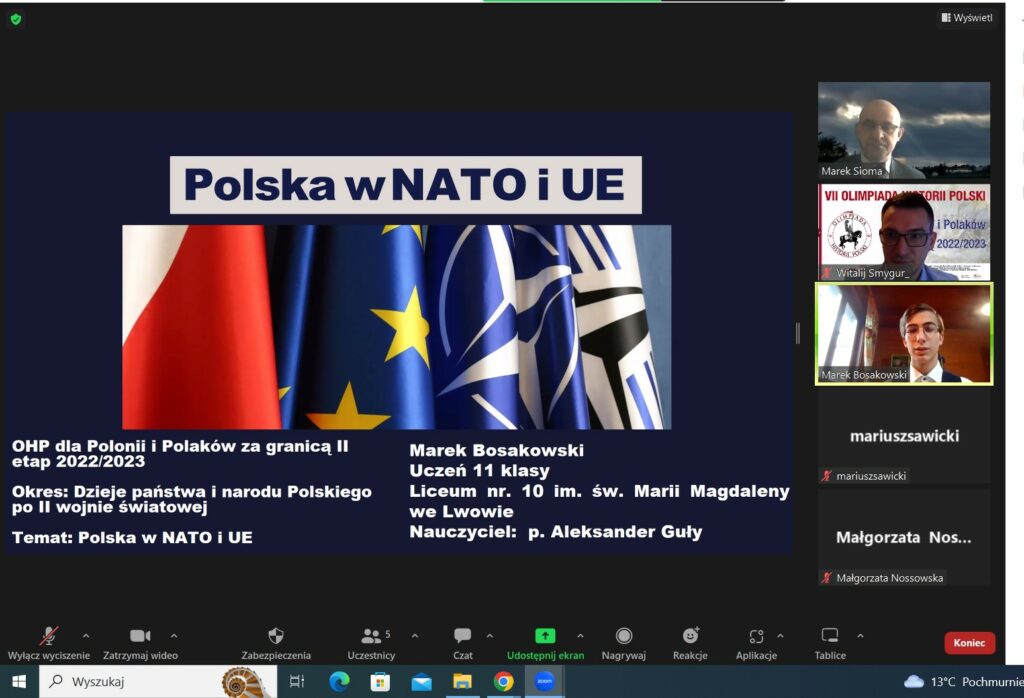Viewport: 1024px width, 698px height.
Task: Open the Wyświetl view menu
Action: click(x=967, y=18)
